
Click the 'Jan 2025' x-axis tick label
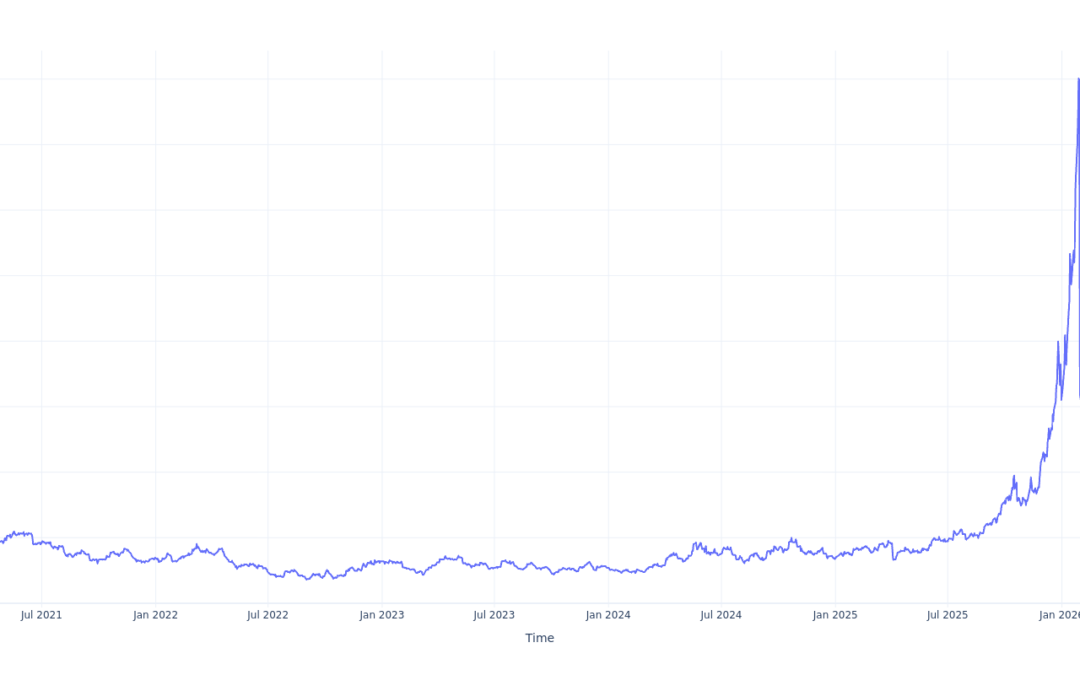tap(835, 615)
